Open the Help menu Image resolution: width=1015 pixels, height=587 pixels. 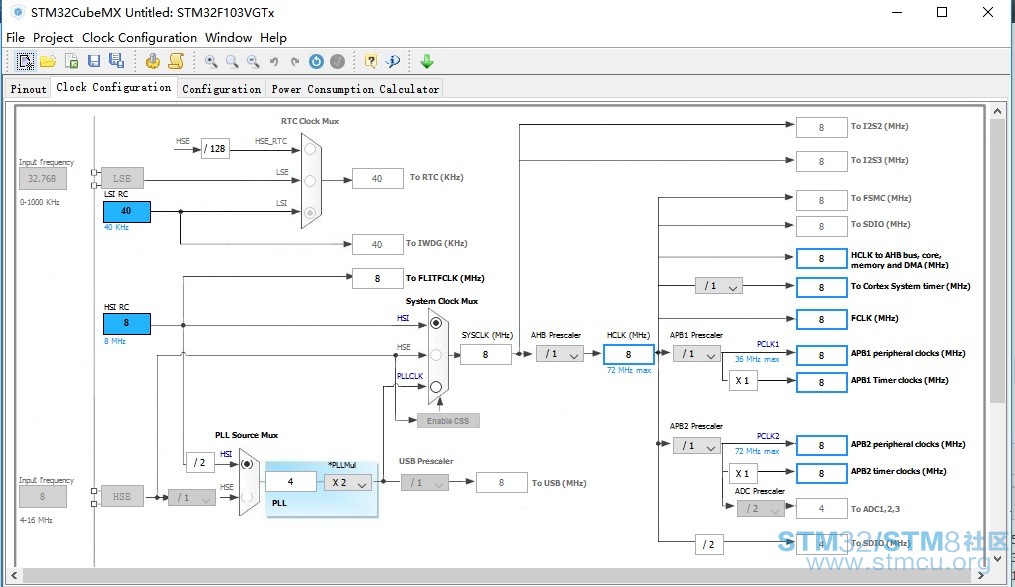click(x=273, y=38)
